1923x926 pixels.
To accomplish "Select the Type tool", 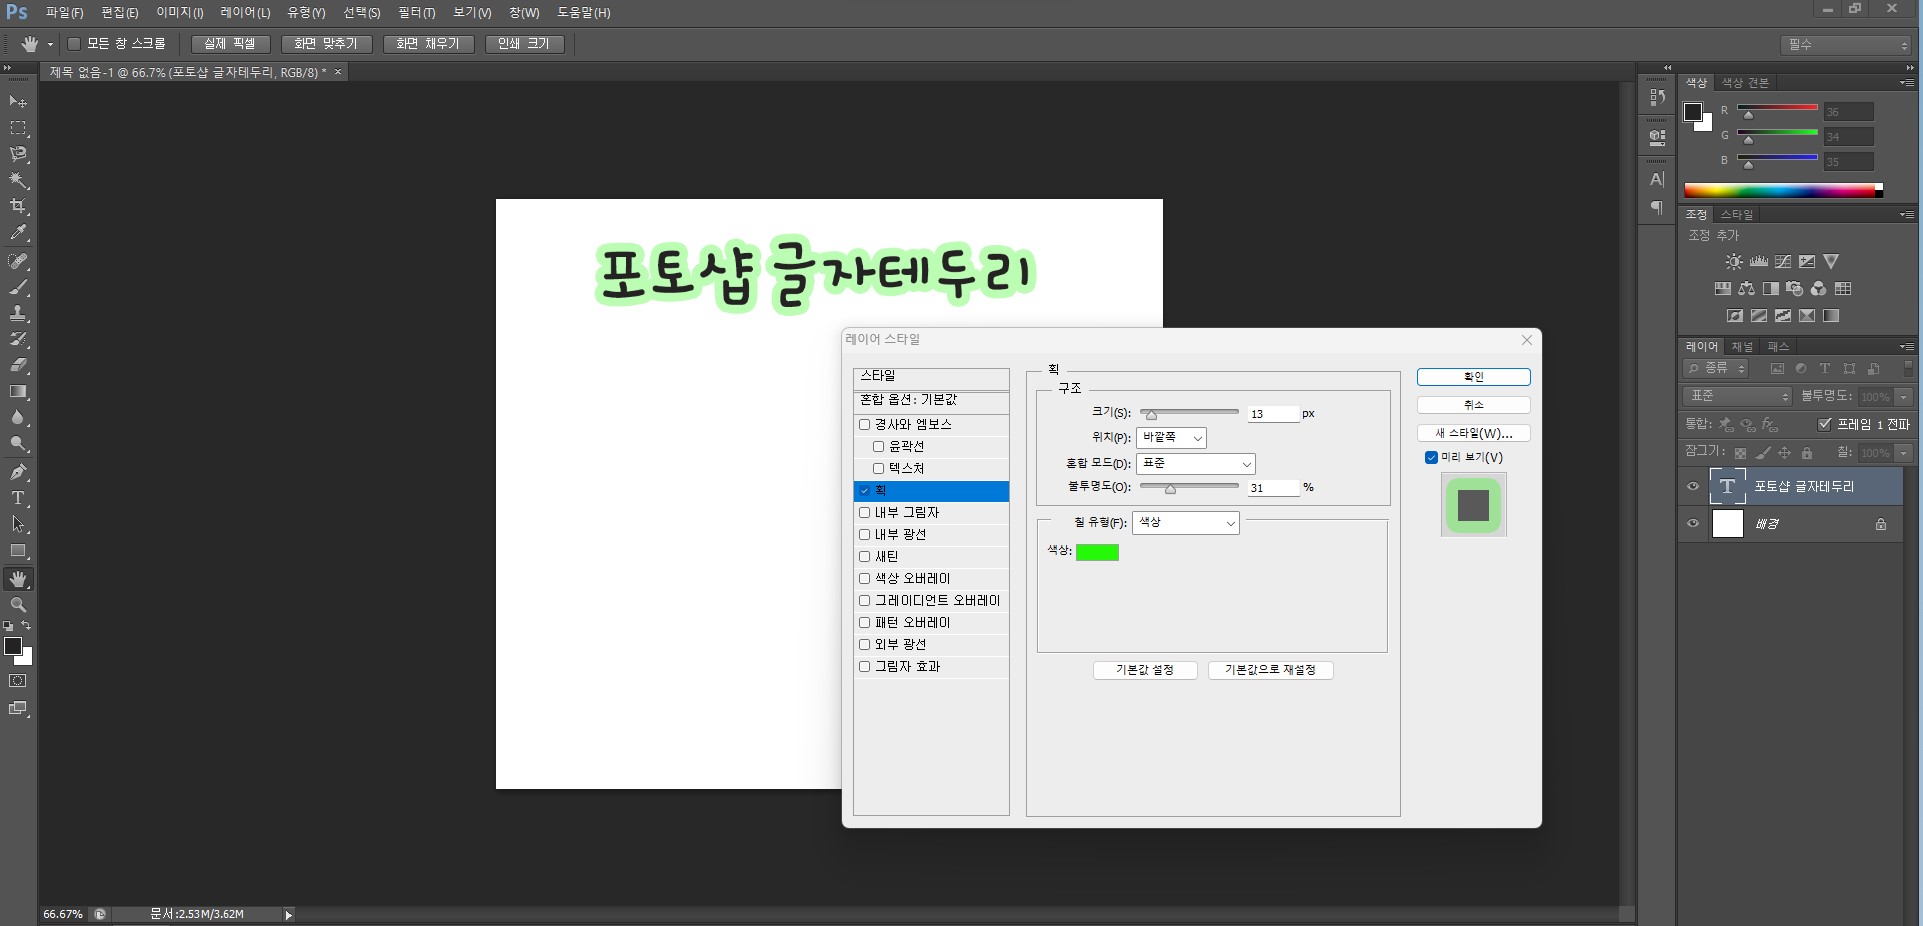I will tap(18, 498).
